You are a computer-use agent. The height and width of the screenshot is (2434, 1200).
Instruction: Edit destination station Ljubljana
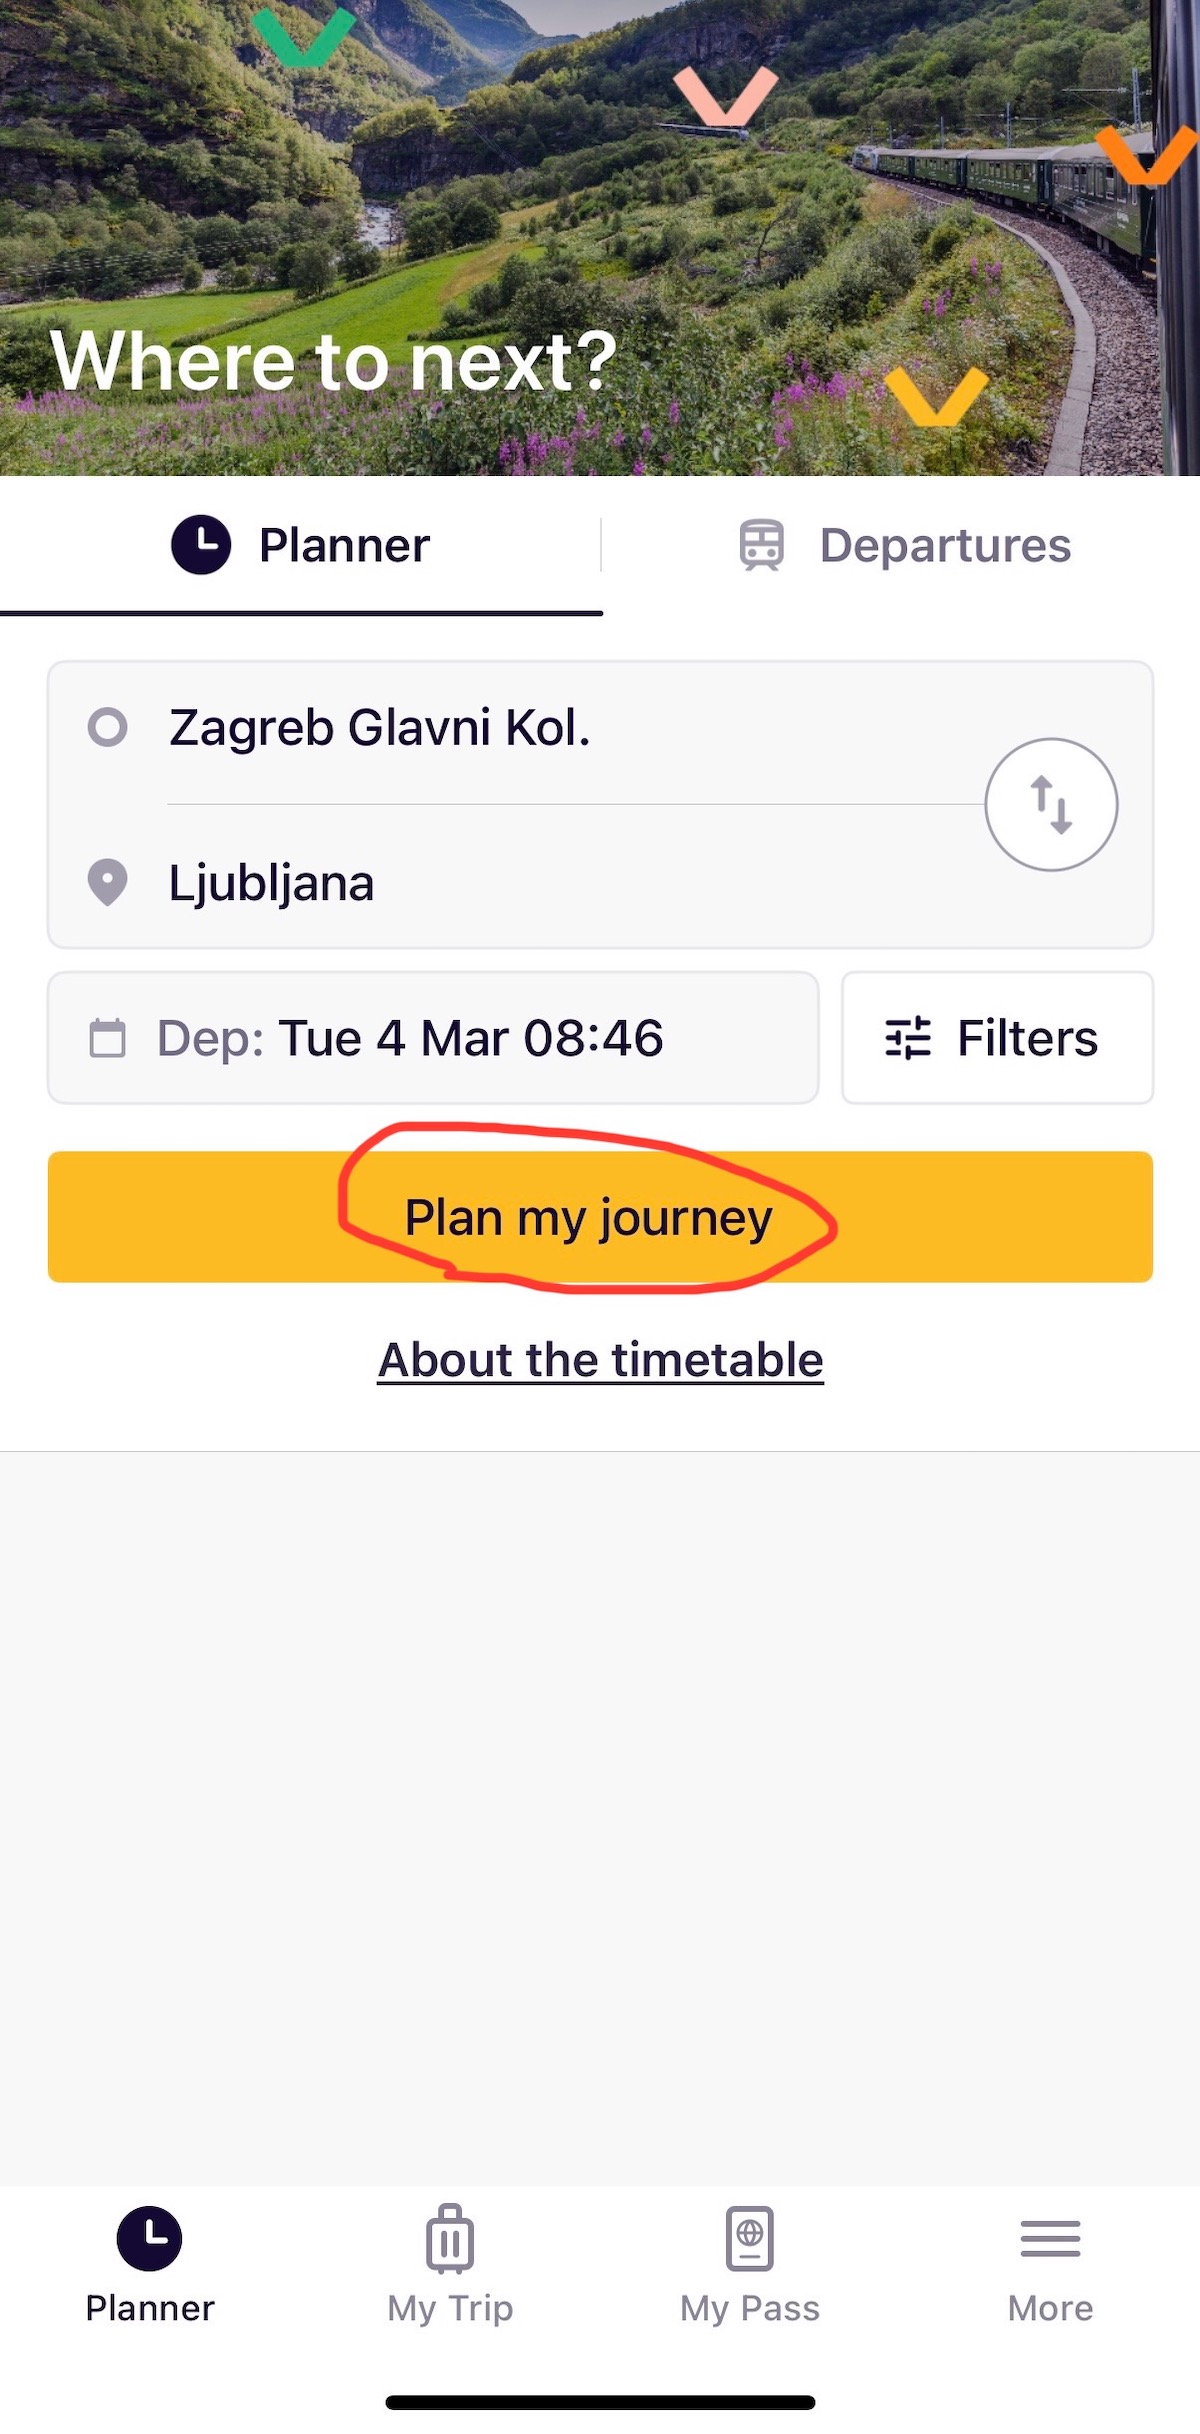click(x=272, y=883)
